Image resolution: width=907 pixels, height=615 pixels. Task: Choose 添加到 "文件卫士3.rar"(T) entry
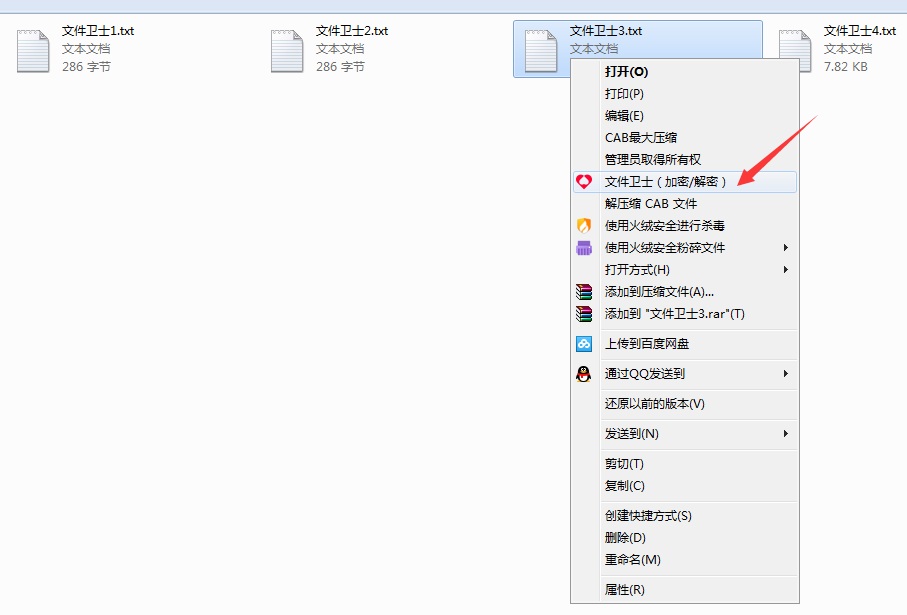click(684, 314)
